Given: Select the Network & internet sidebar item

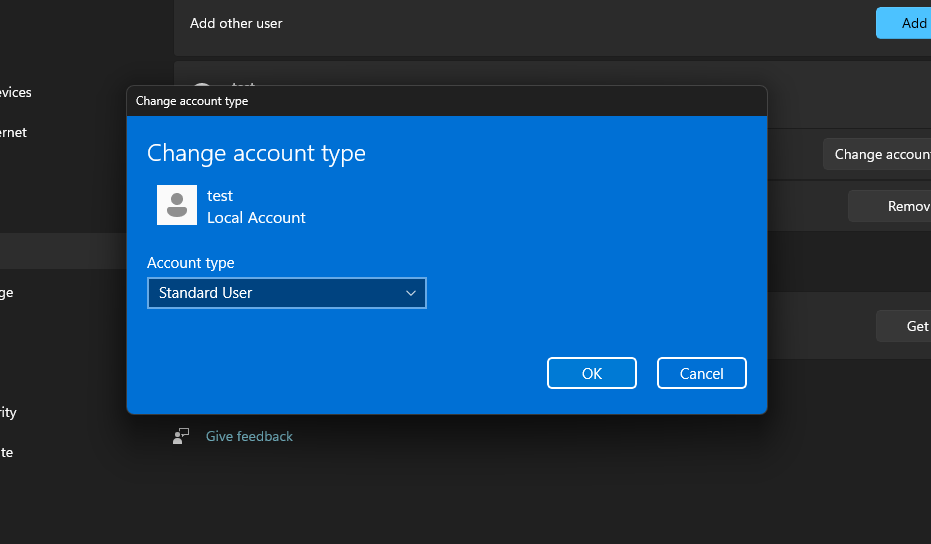Looking at the screenshot, I should coord(14,132).
